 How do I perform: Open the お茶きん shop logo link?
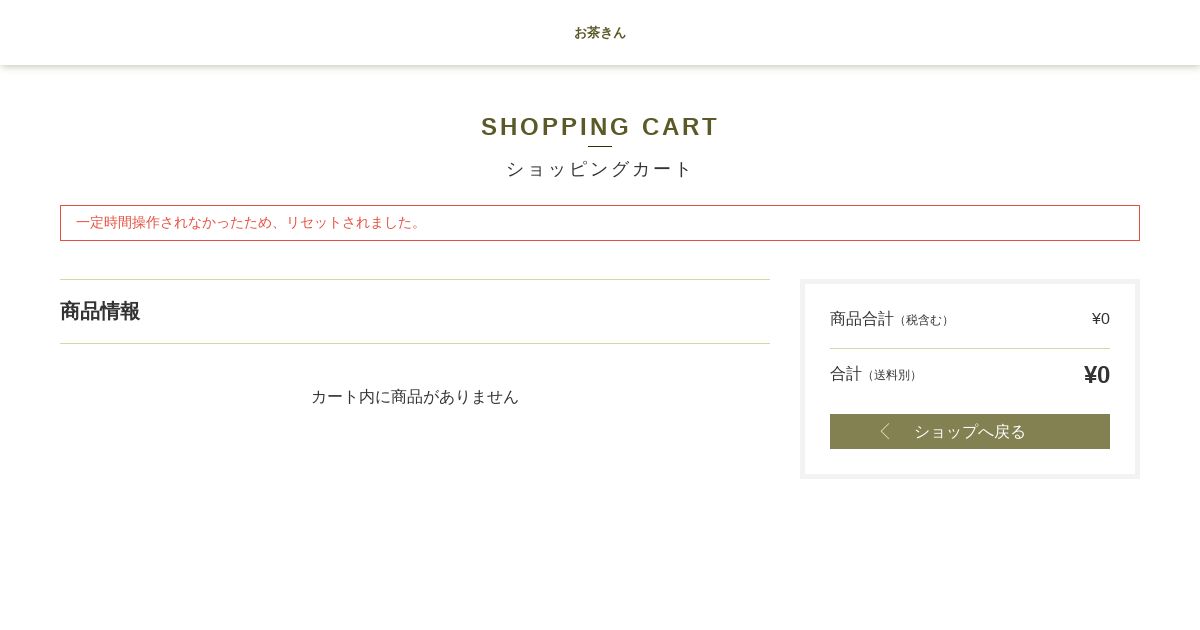600,33
